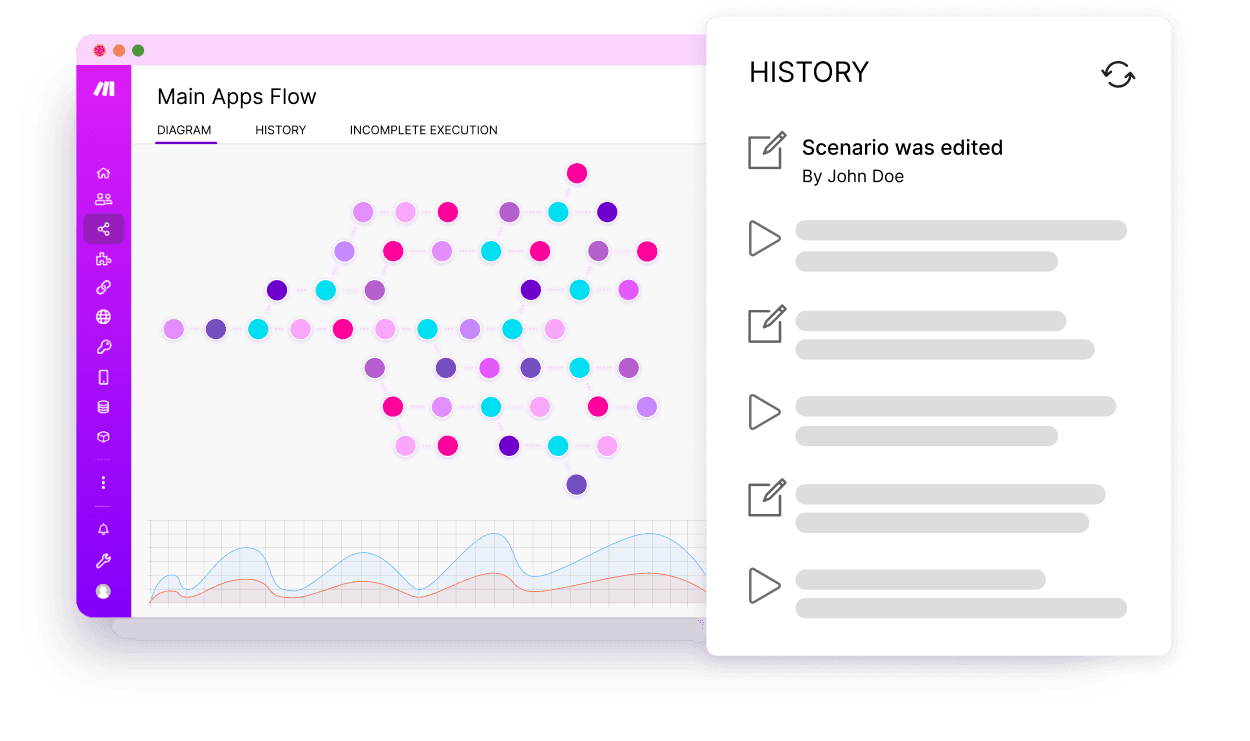
Task: Select the magenta node atop the diagram
Action: click(577, 172)
